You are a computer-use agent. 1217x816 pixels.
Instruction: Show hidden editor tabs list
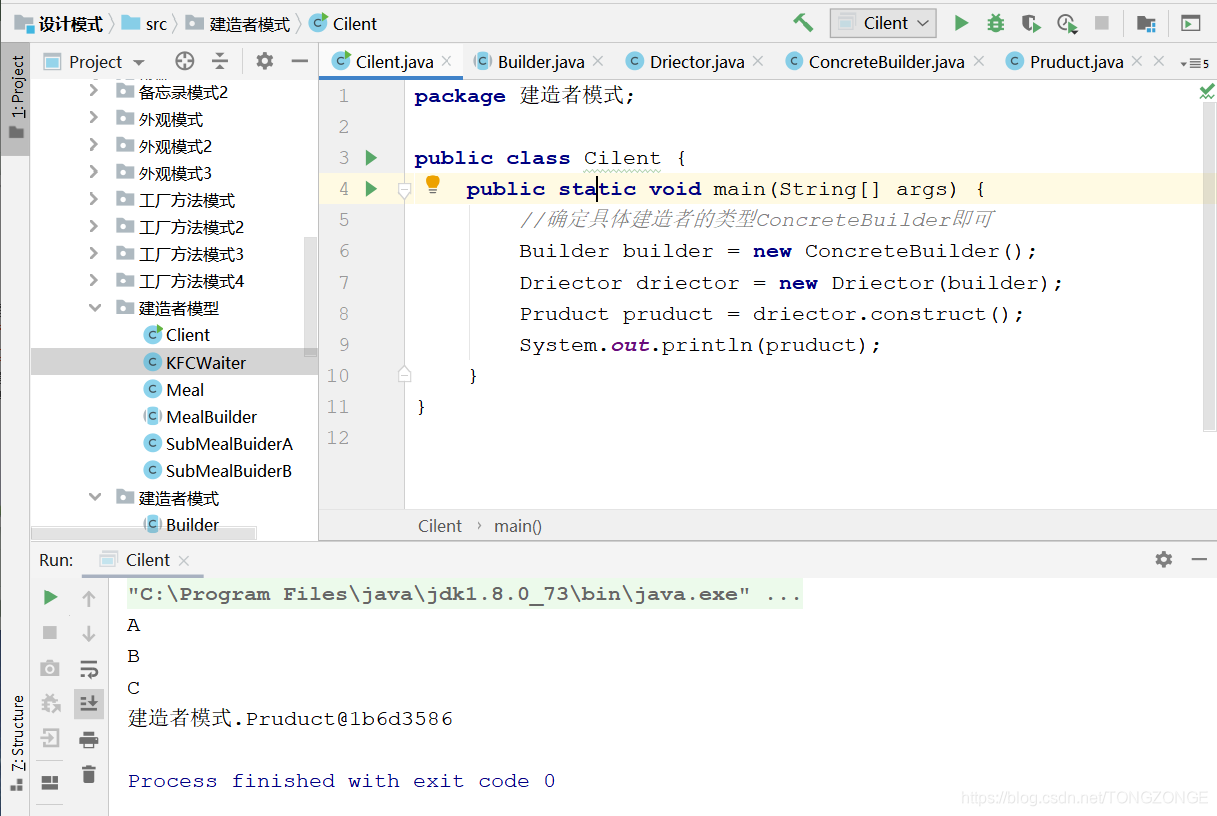(x=1194, y=63)
